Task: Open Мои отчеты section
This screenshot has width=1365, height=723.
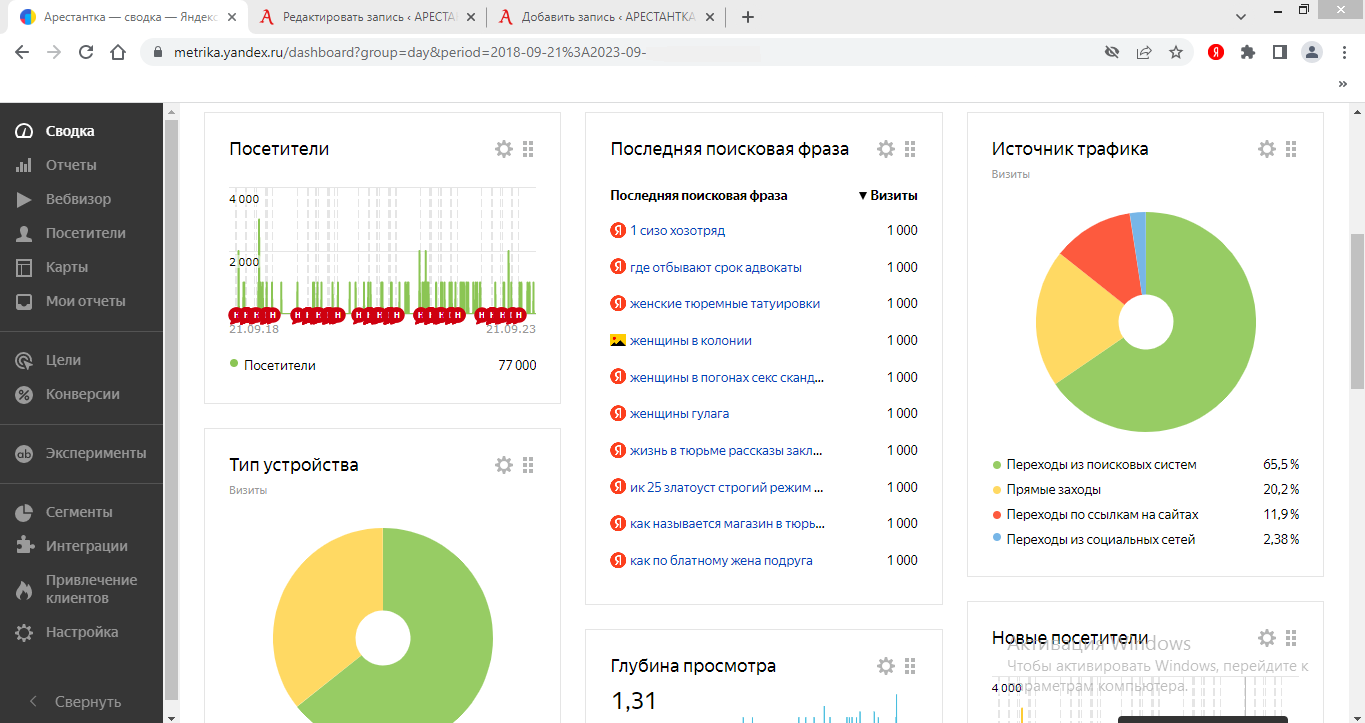Action: (x=85, y=301)
